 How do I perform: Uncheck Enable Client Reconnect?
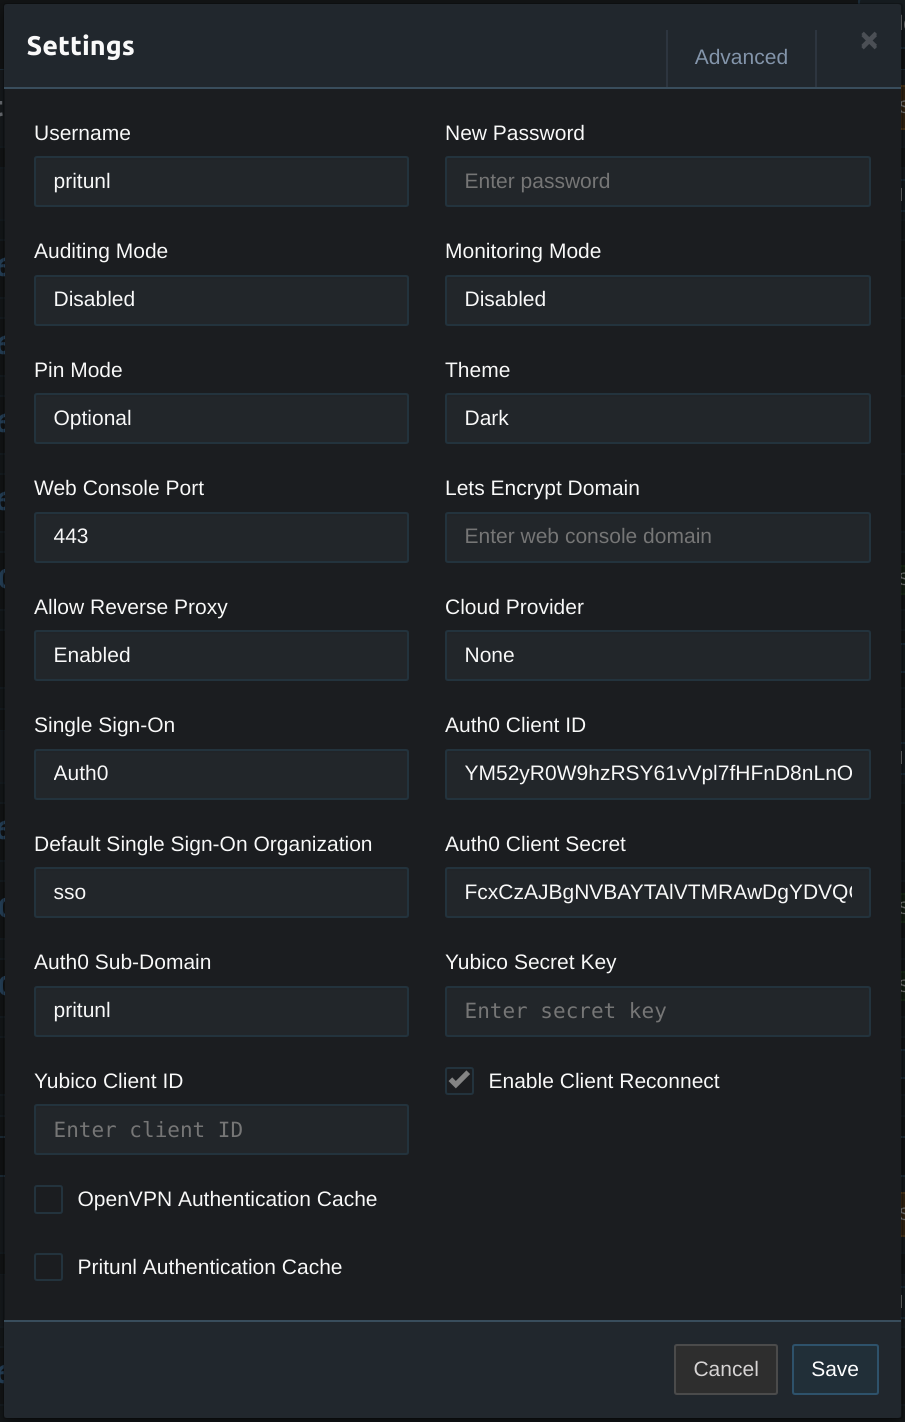pyautogui.click(x=459, y=1081)
